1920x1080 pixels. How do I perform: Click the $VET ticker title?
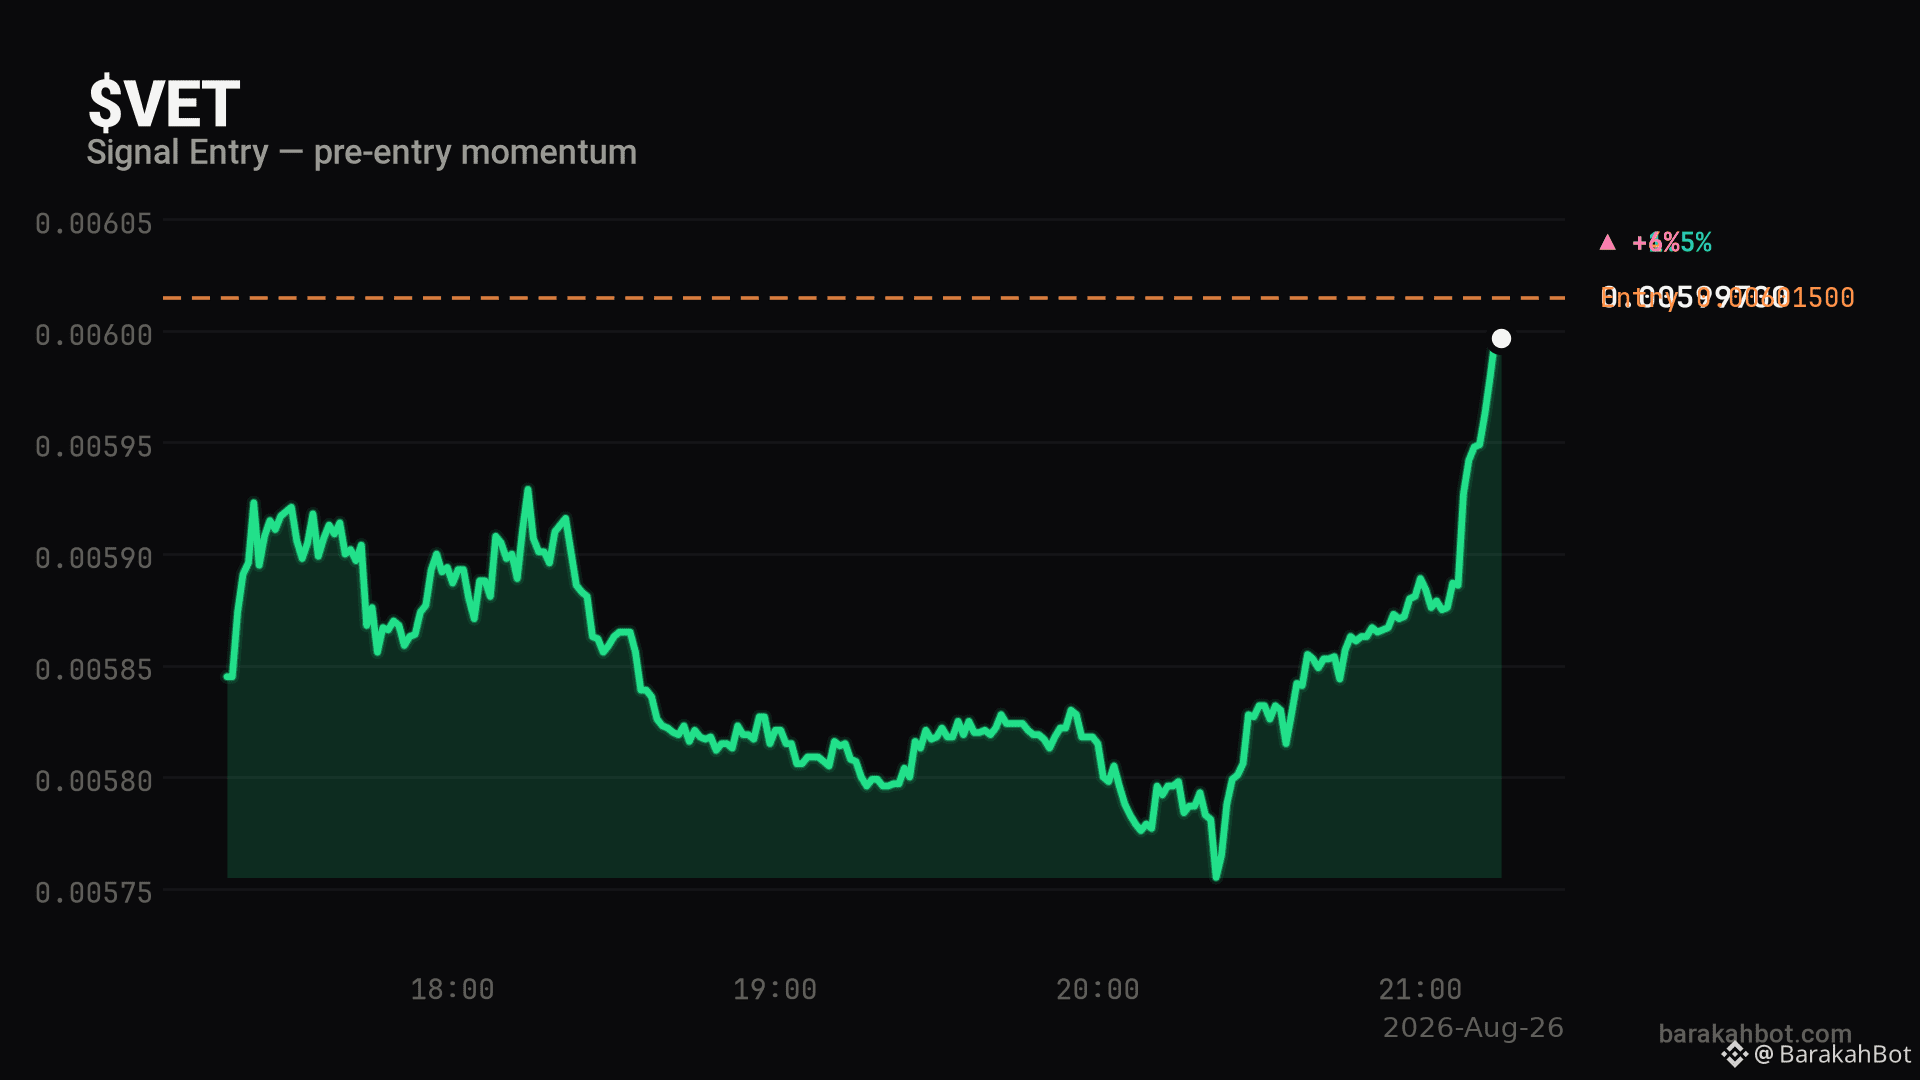[x=164, y=104]
